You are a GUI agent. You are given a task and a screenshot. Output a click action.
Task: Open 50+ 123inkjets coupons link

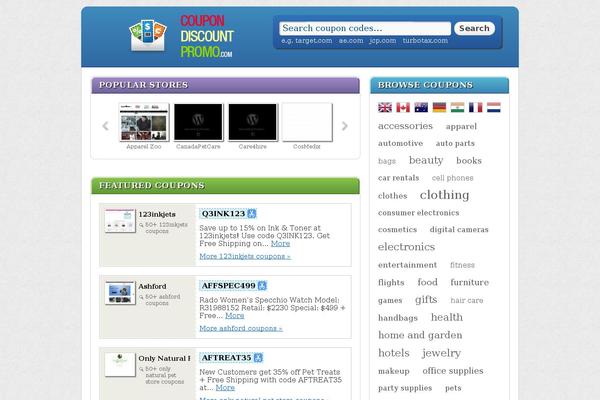[164, 228]
